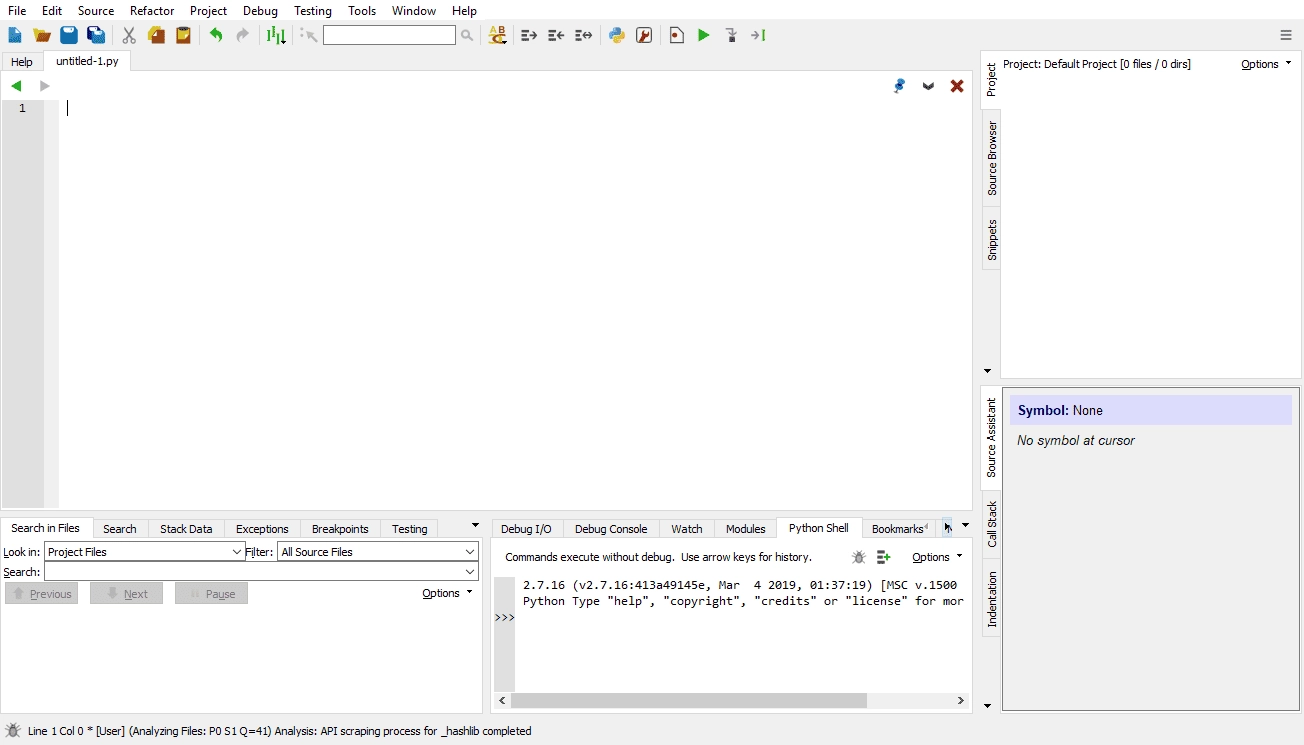The image size is (1304, 745).
Task: Click the magnifier icon beside toolbar search
Action: 467,35
